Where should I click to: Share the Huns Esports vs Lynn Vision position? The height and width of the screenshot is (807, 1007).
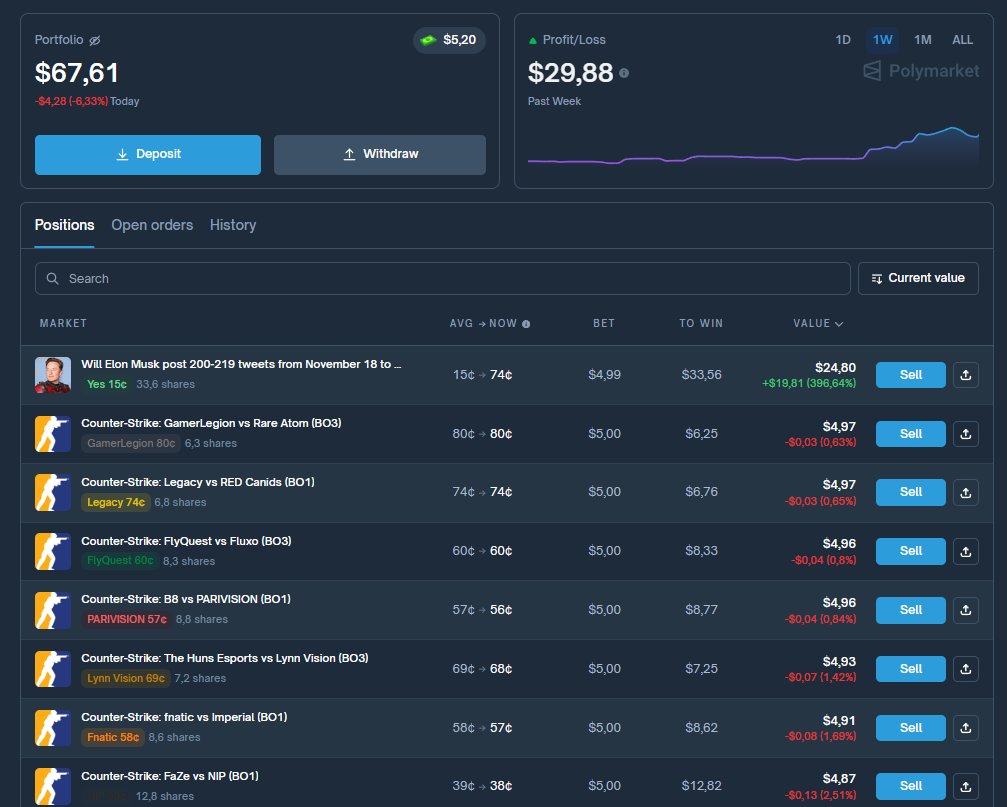965,669
